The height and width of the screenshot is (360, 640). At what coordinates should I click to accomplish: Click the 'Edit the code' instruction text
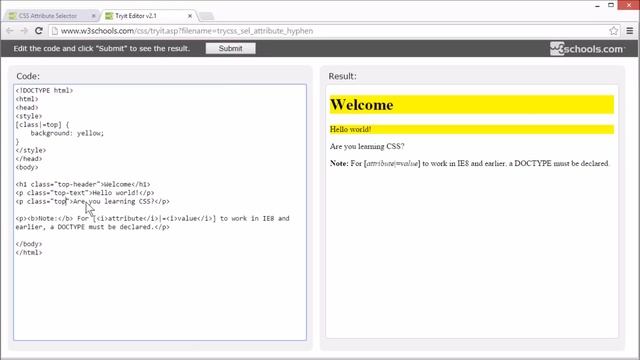click(x=102, y=48)
